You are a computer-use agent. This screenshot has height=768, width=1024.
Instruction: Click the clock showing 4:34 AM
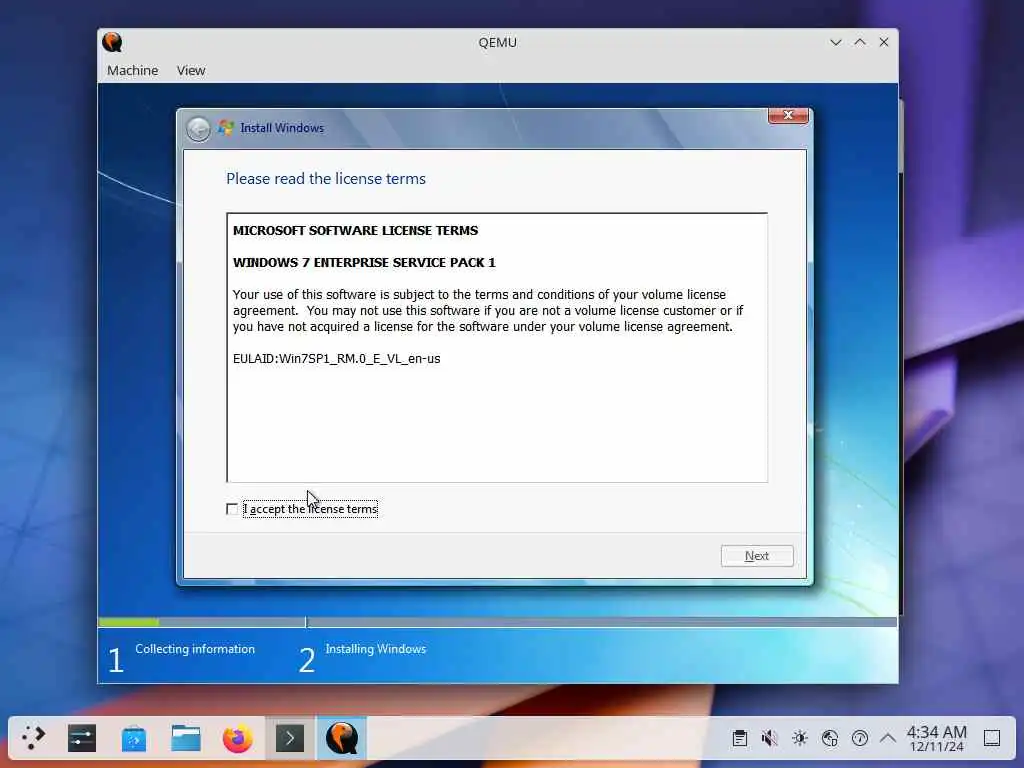(936, 738)
